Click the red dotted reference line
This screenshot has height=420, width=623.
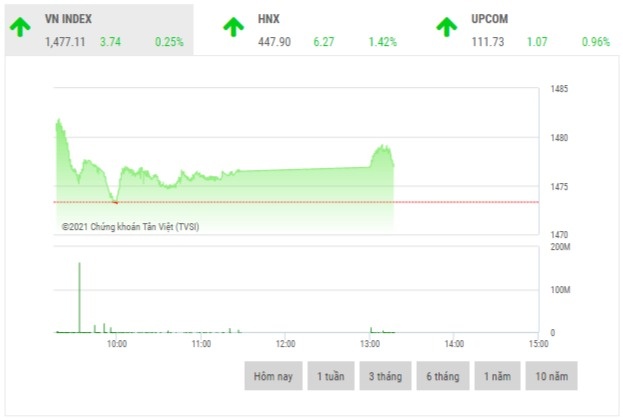pos(300,202)
